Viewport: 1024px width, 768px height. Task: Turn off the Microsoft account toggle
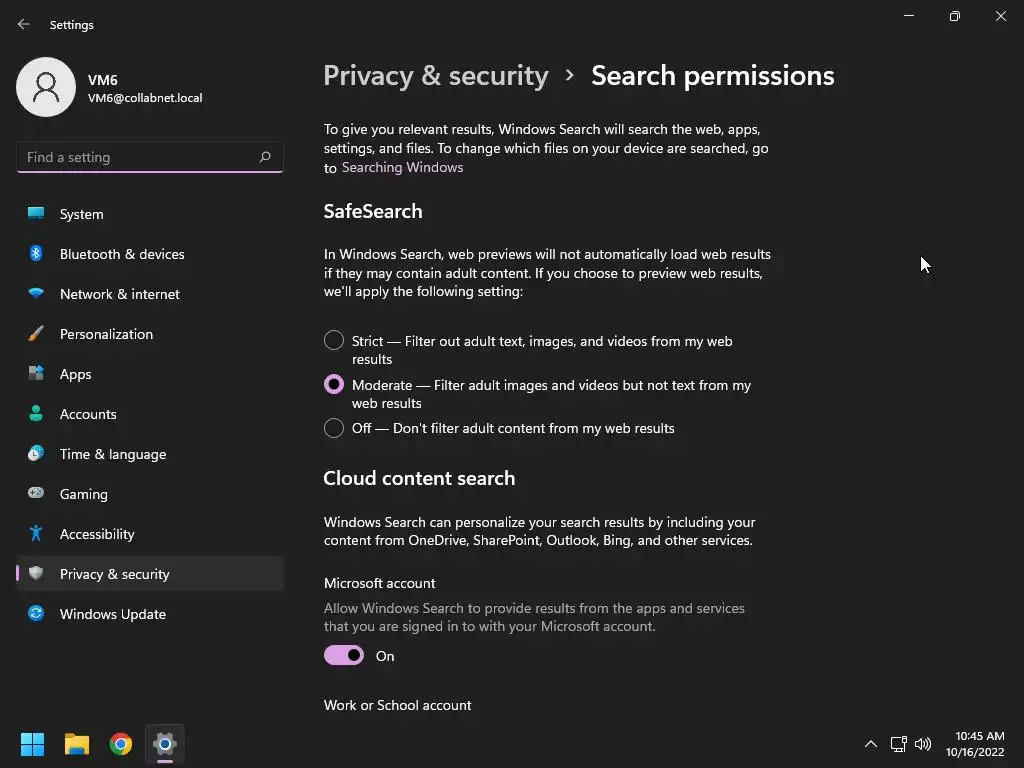click(344, 656)
